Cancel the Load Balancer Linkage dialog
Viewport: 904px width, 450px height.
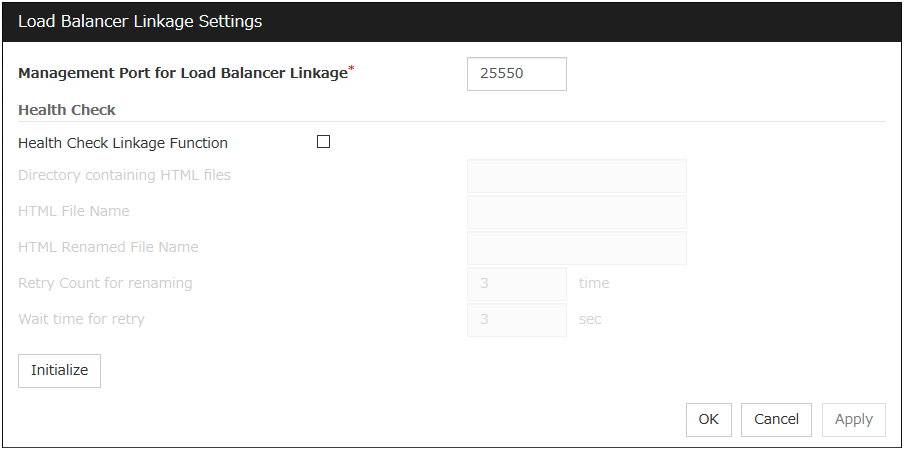click(x=776, y=420)
